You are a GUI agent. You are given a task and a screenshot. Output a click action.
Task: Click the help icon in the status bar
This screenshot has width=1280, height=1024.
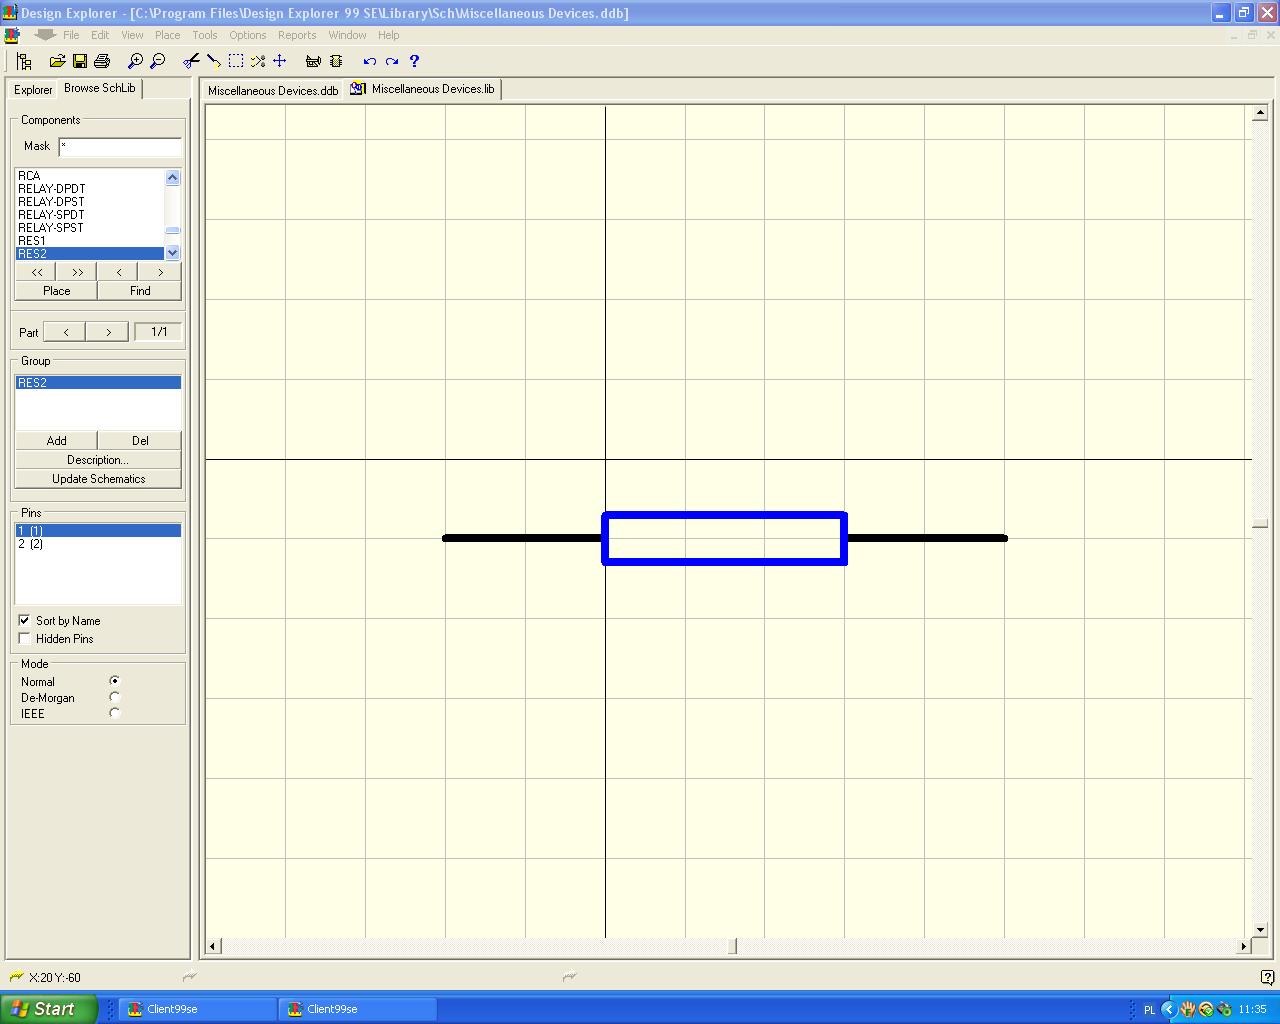[x=1268, y=977]
